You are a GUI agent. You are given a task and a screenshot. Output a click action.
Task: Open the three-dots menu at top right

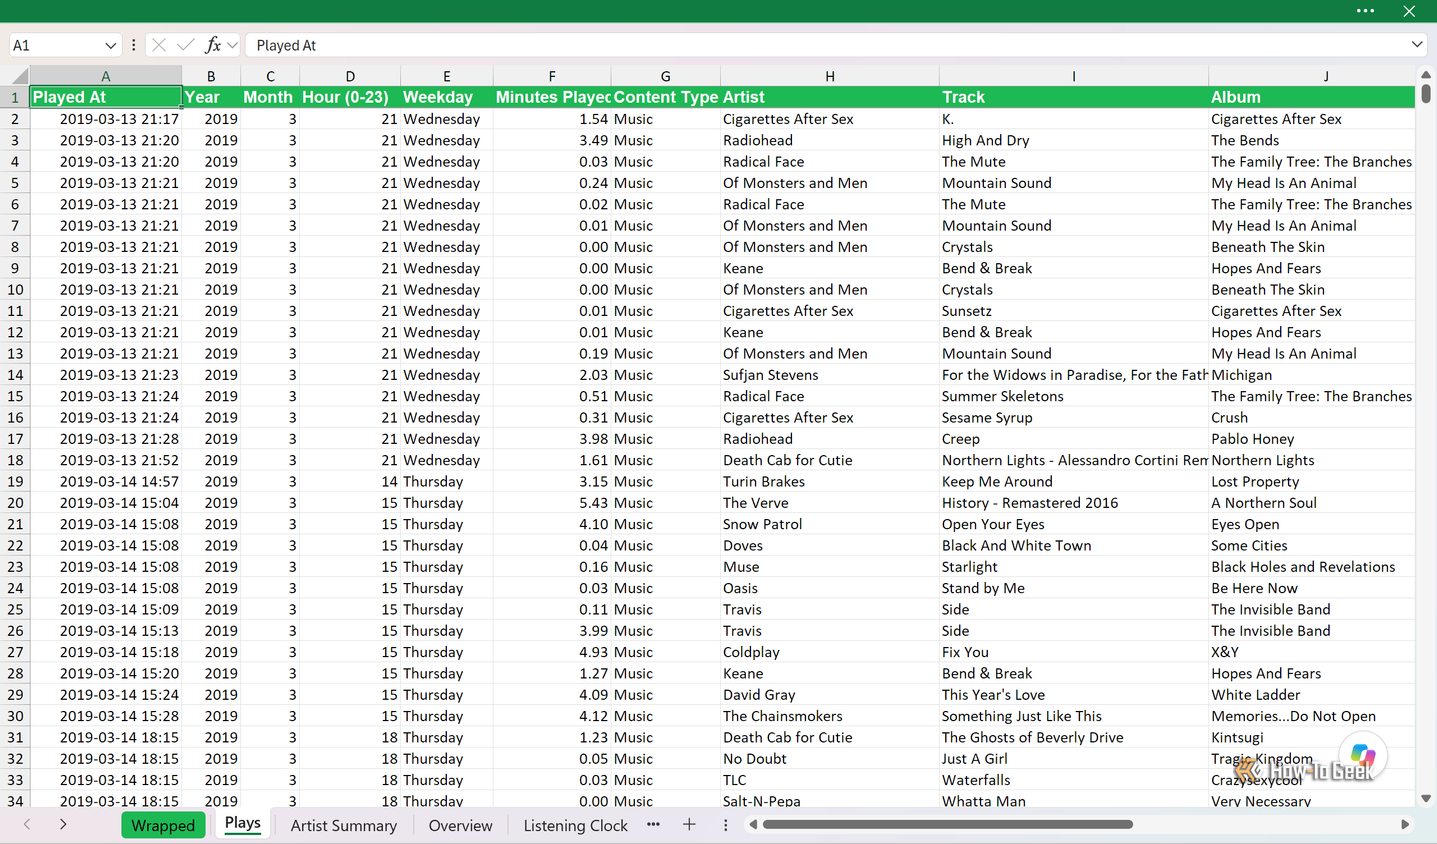point(1365,11)
